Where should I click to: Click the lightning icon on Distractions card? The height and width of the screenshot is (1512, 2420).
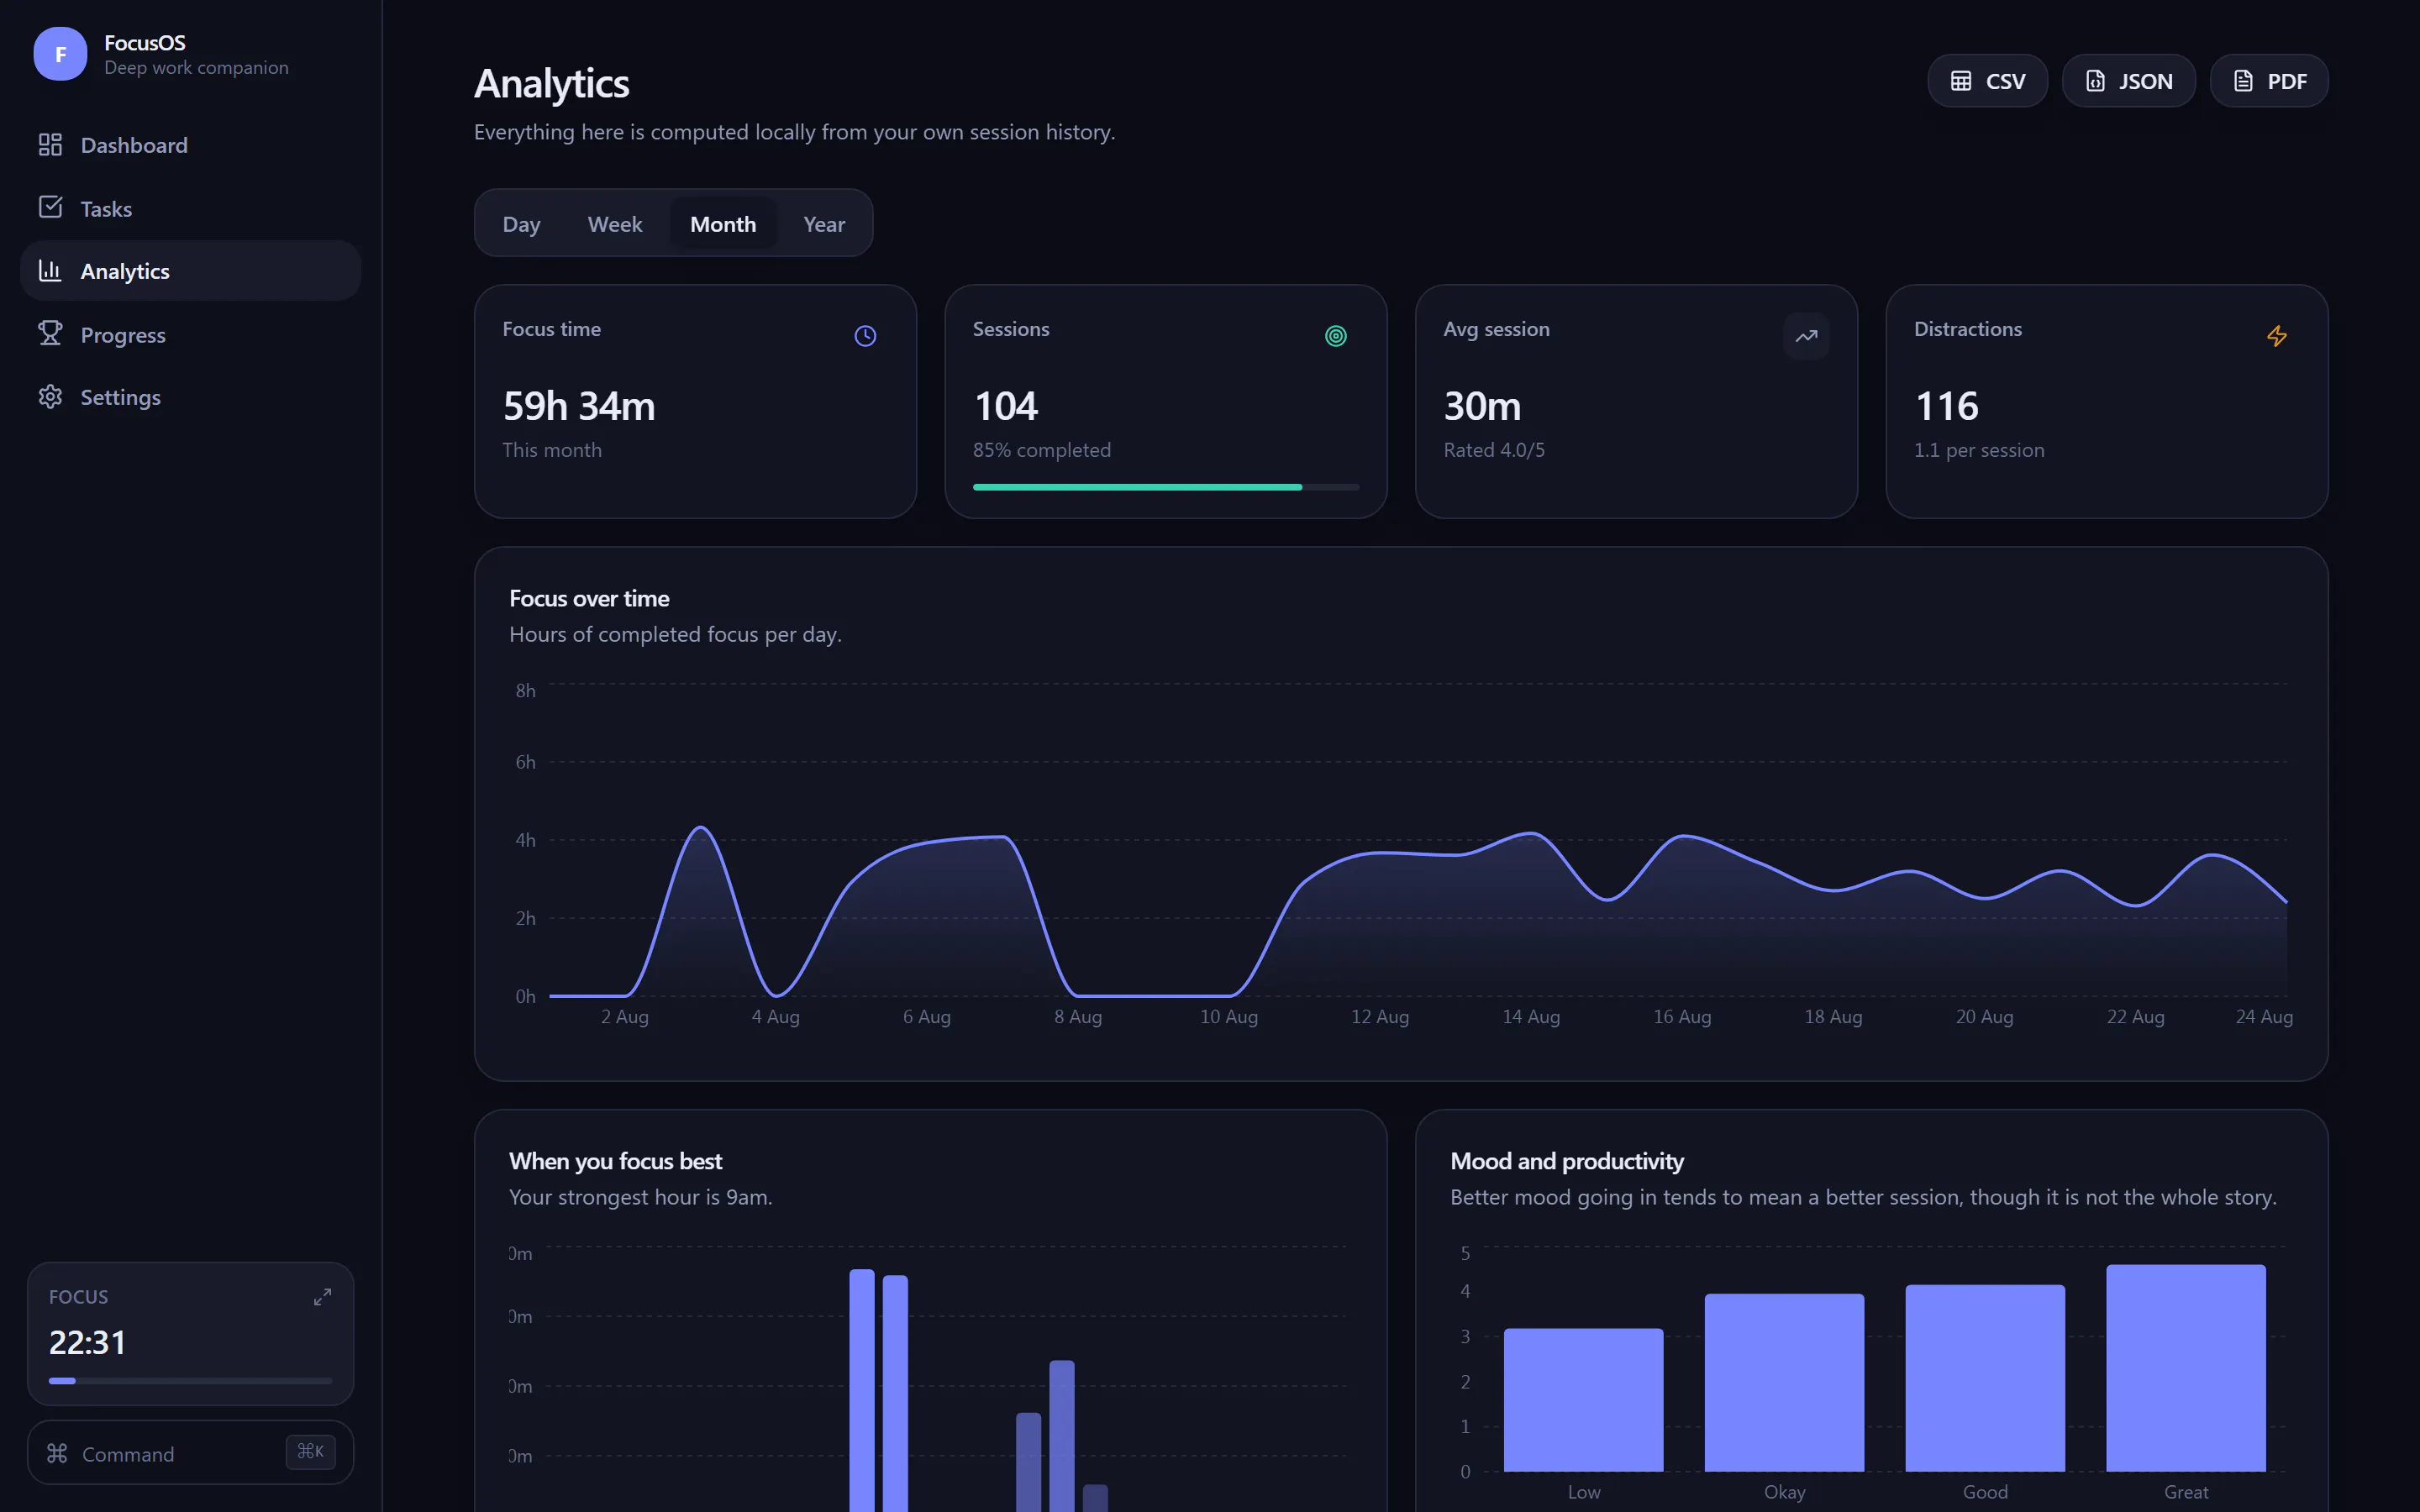coord(2277,336)
